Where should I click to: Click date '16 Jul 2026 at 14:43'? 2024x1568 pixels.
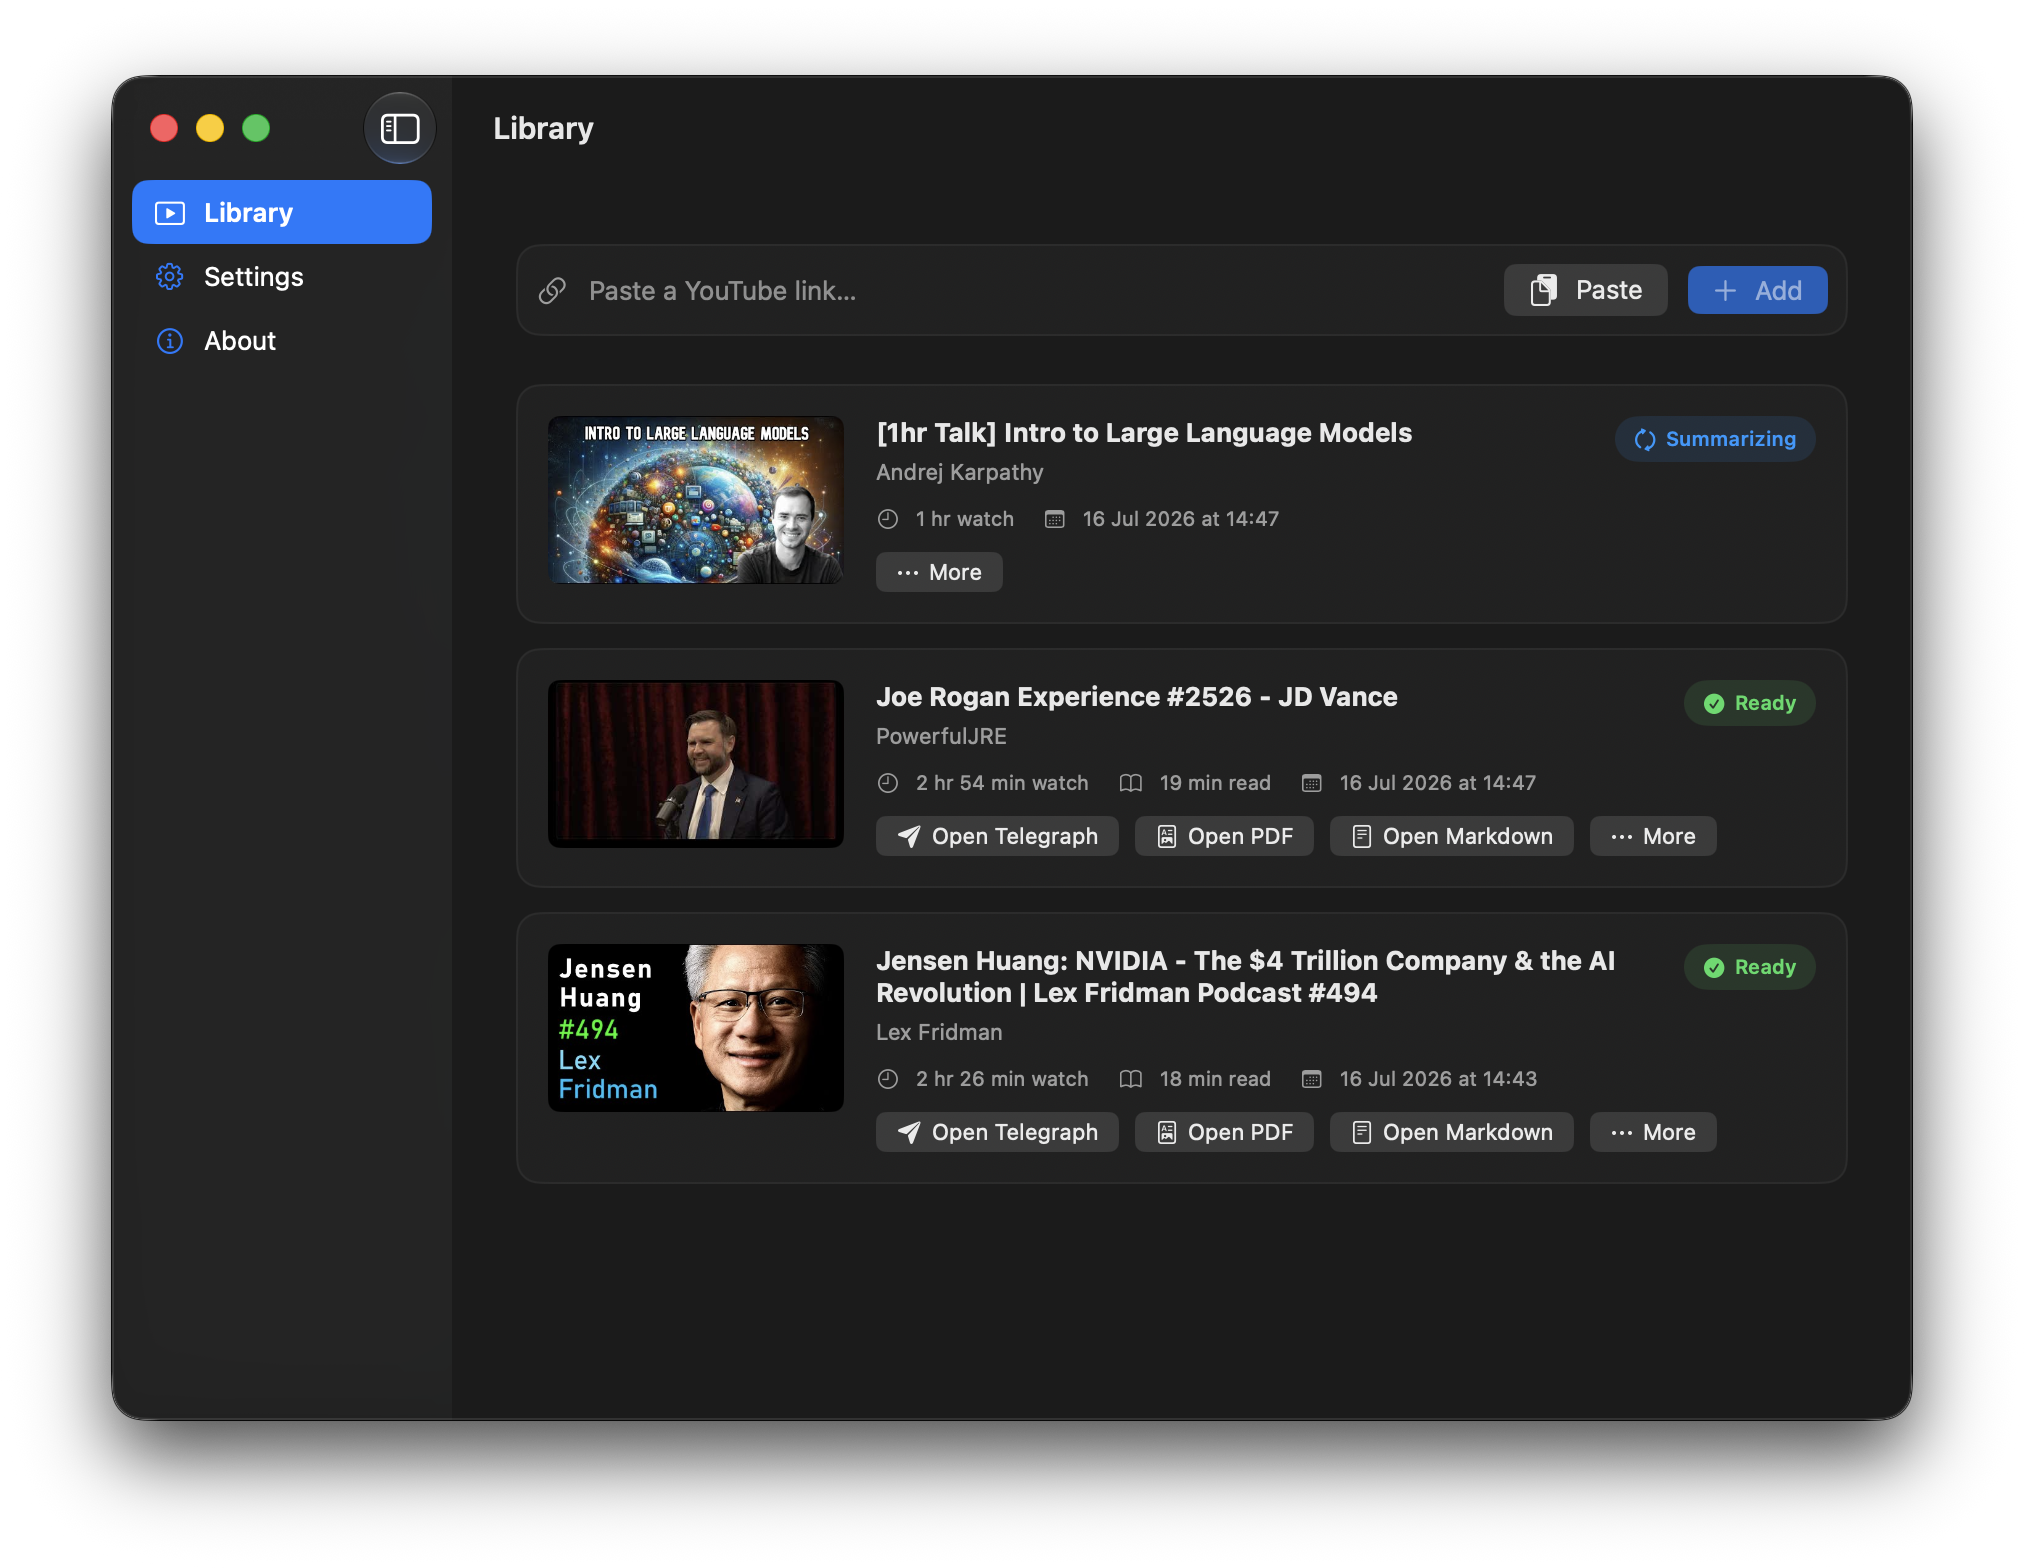click(1438, 1079)
